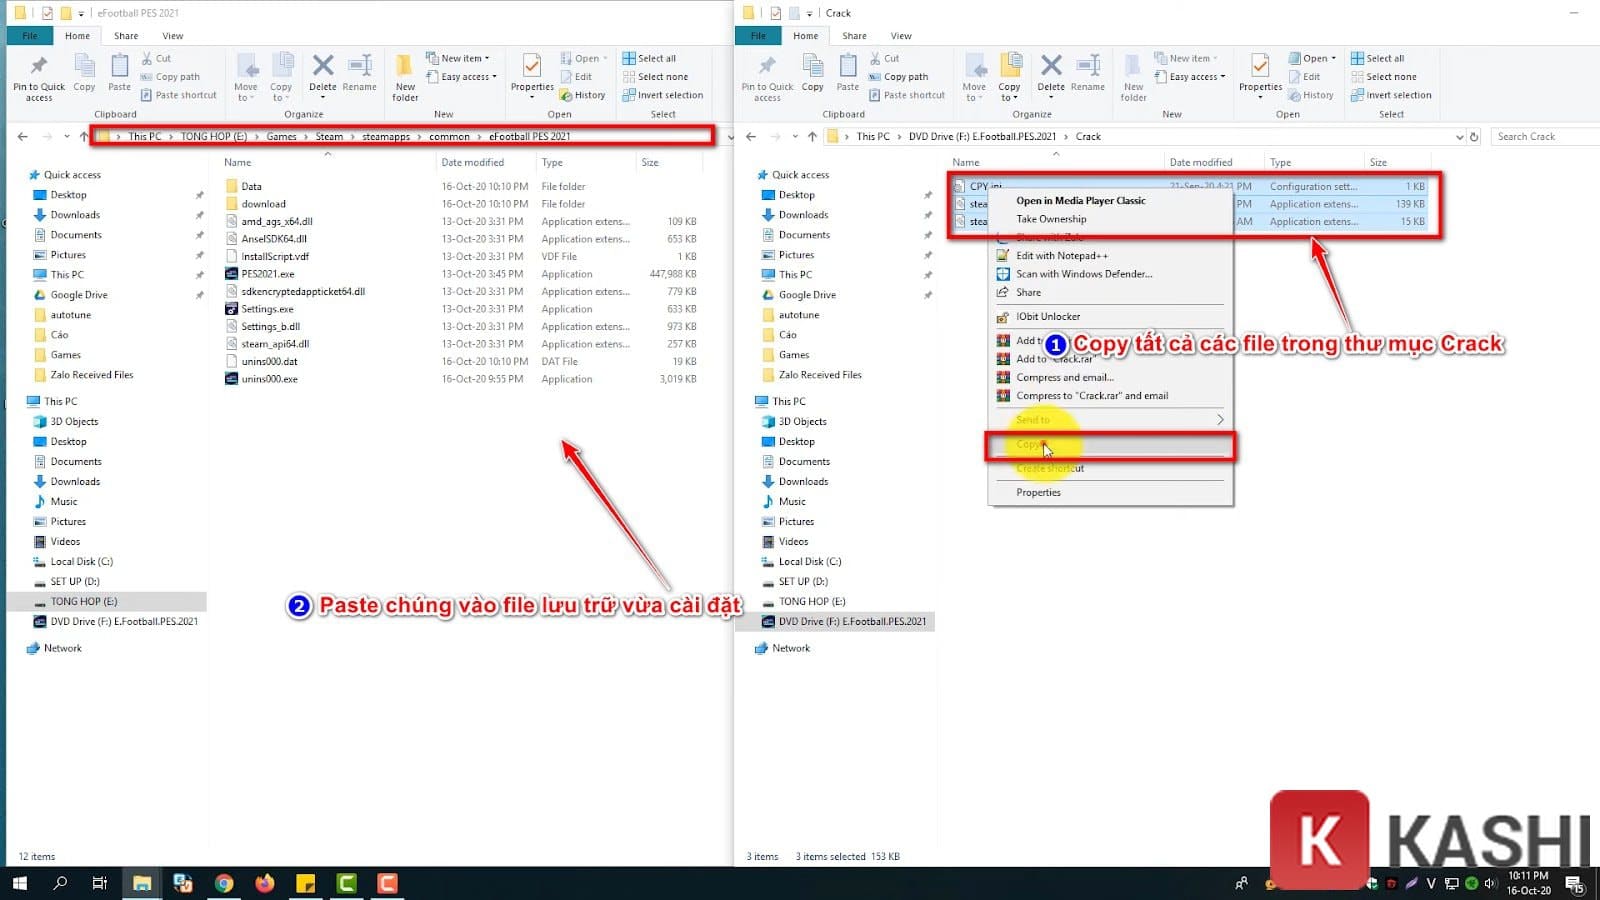Toggle Invert selection in the ribbon
This screenshot has width=1600, height=900.
pos(665,95)
